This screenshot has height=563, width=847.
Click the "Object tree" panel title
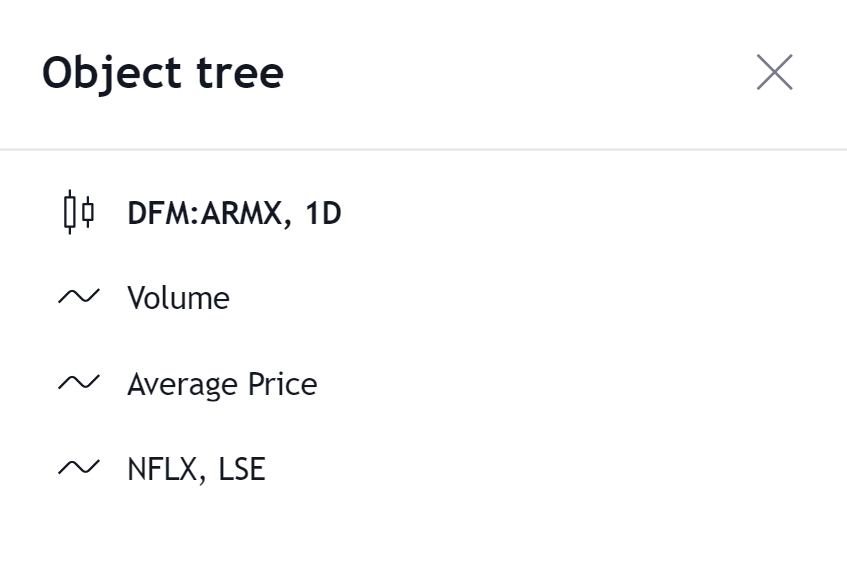[163, 73]
